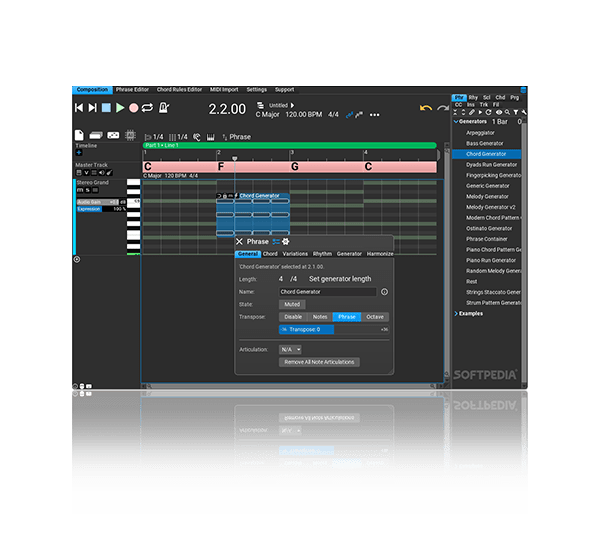This screenshot has width=600, height=543.
Task: Click Set generator length
Action: [x=340, y=279]
